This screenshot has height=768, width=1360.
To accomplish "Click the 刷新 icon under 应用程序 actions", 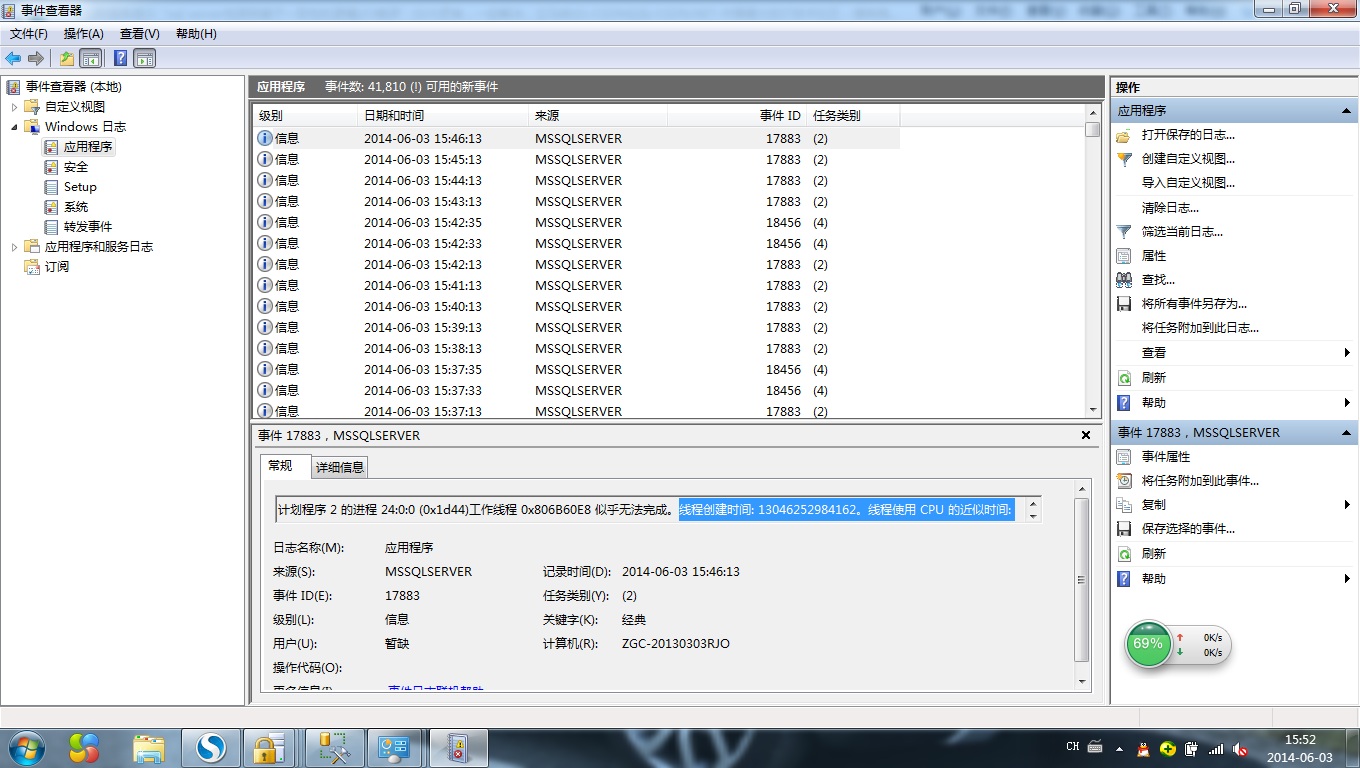I will [x=1124, y=378].
